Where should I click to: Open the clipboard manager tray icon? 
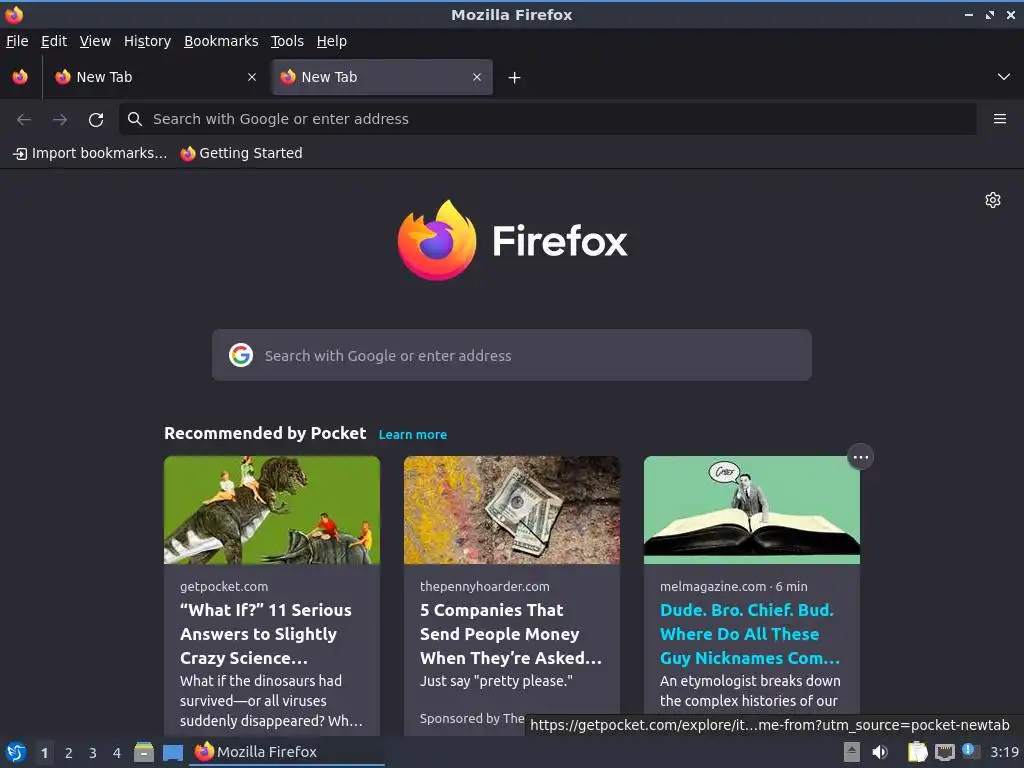coord(917,752)
